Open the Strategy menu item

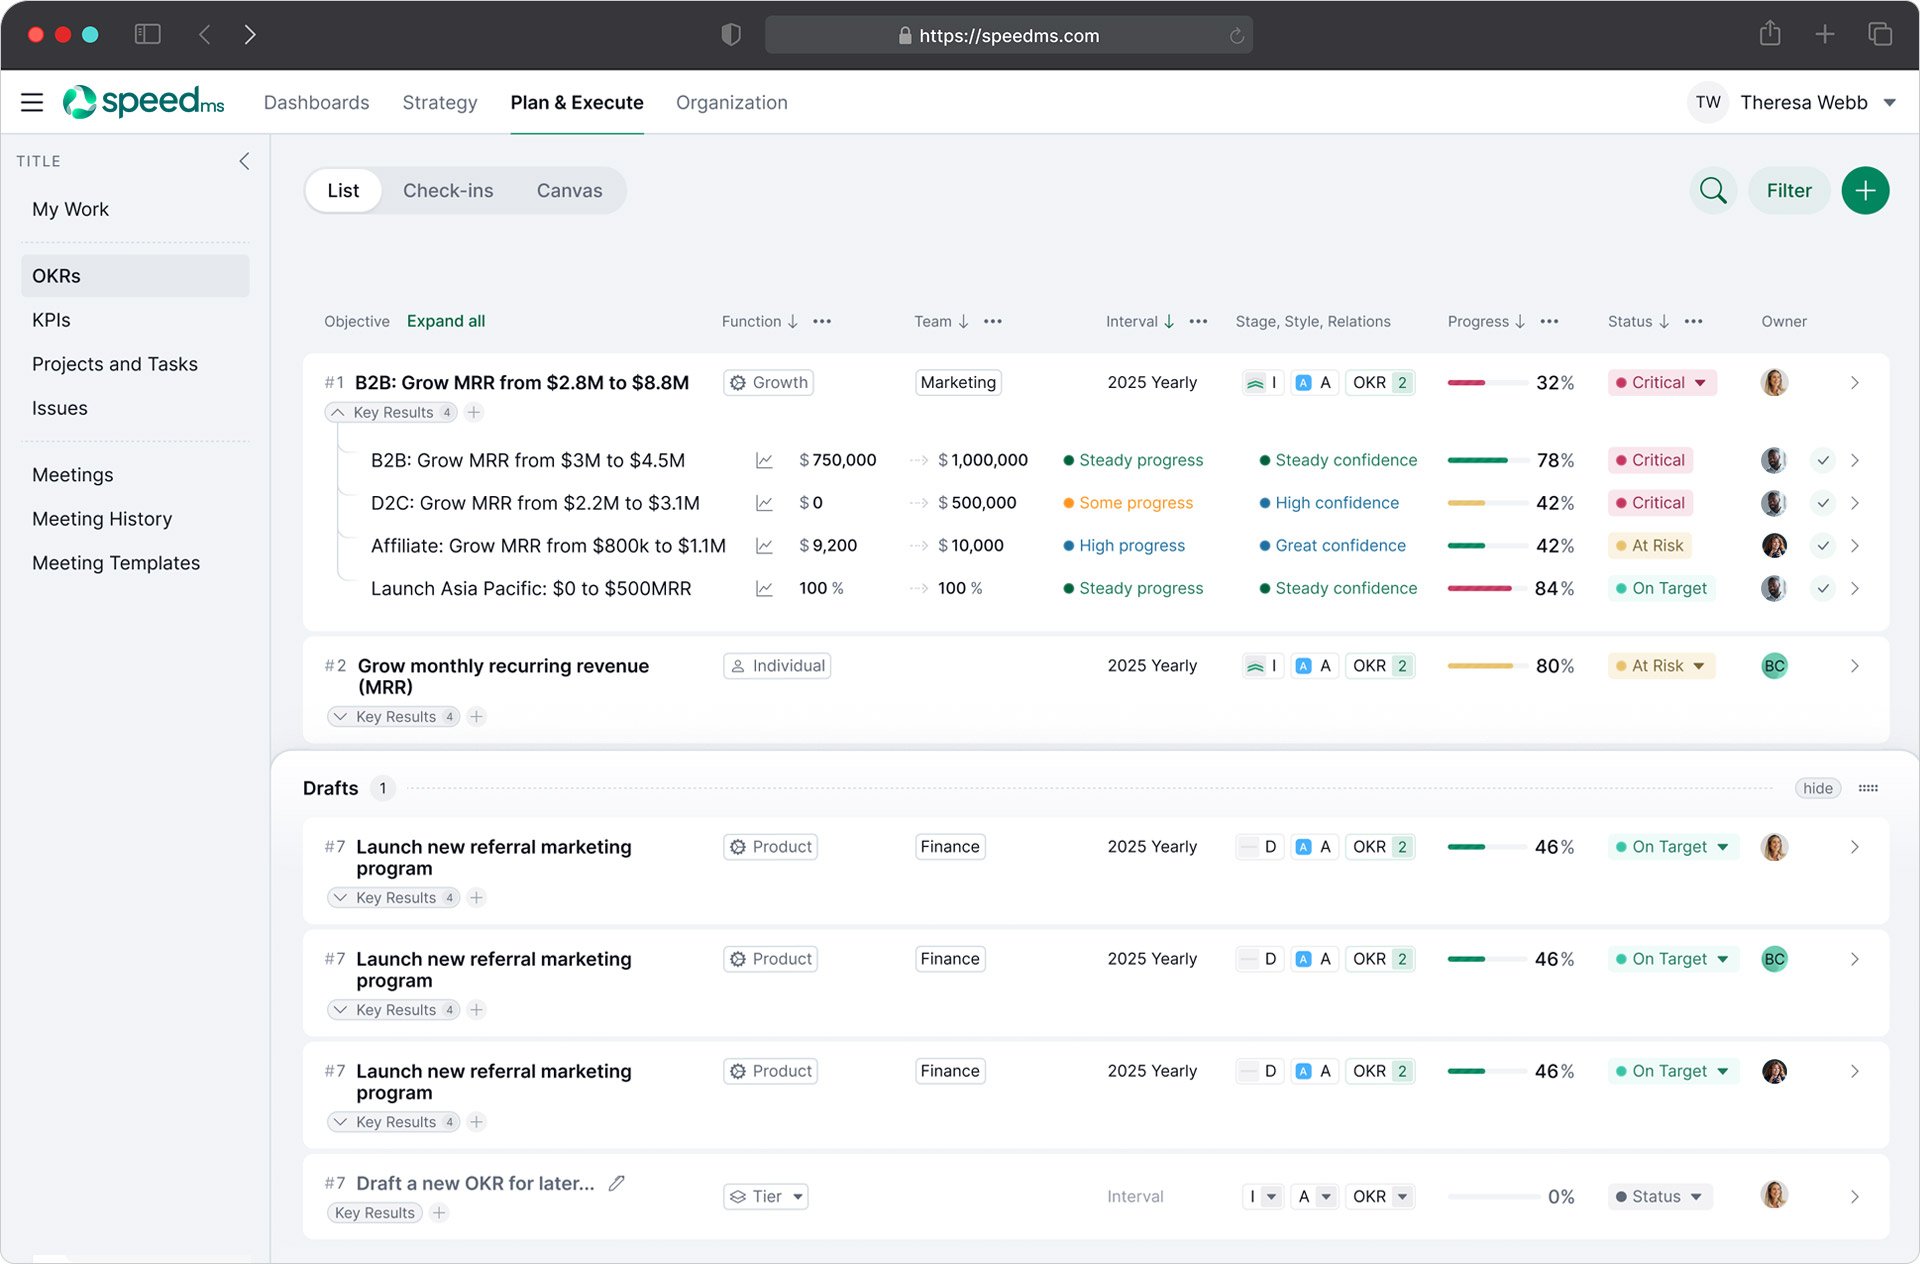(439, 102)
